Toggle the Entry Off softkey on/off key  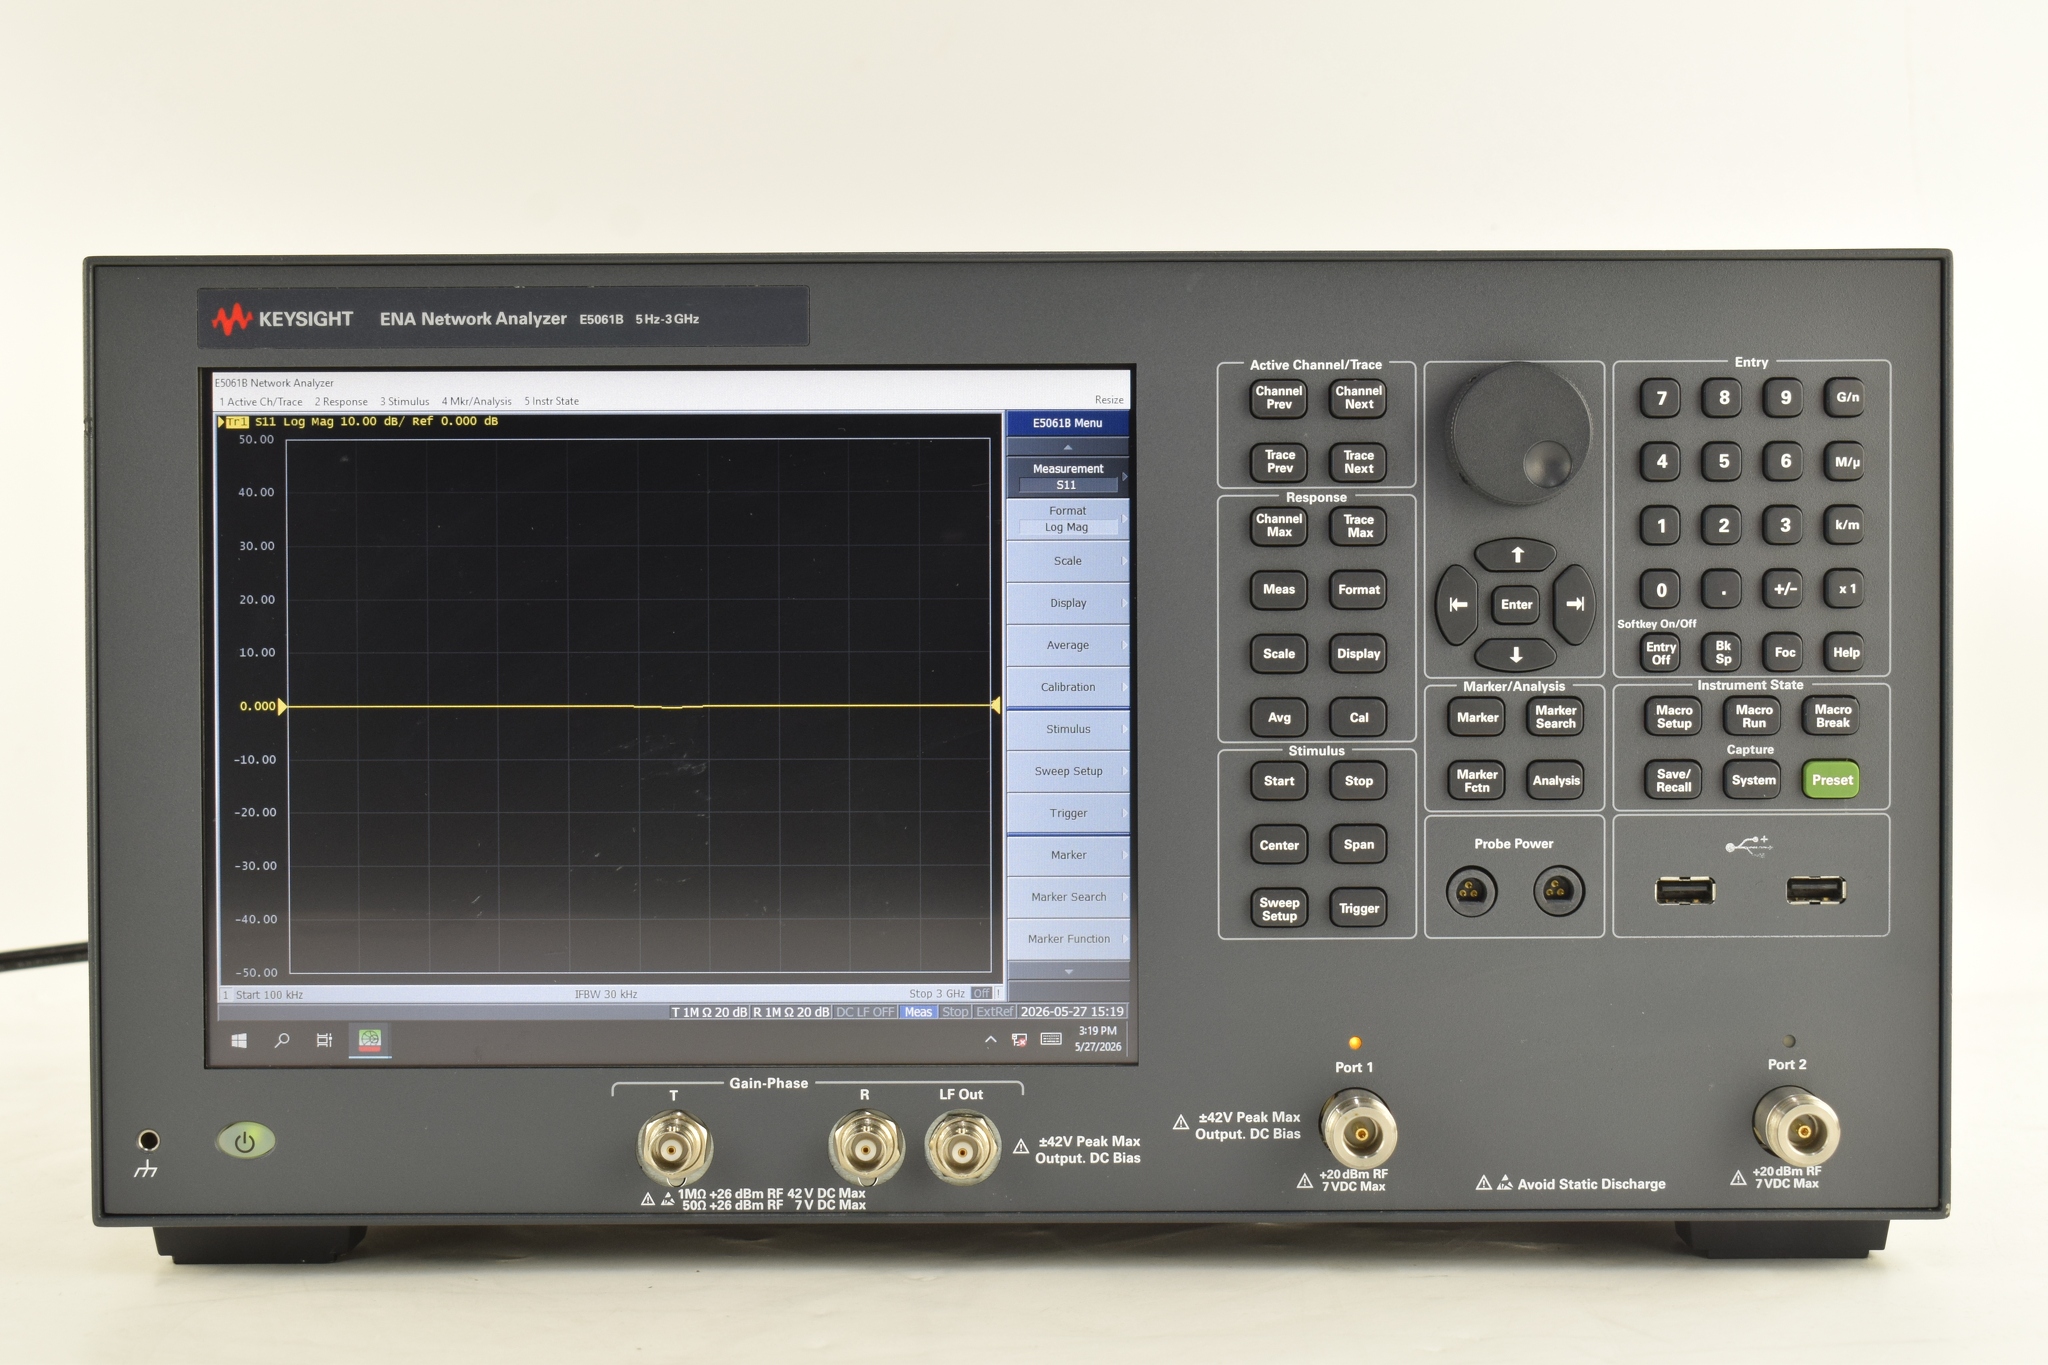click(x=1661, y=653)
